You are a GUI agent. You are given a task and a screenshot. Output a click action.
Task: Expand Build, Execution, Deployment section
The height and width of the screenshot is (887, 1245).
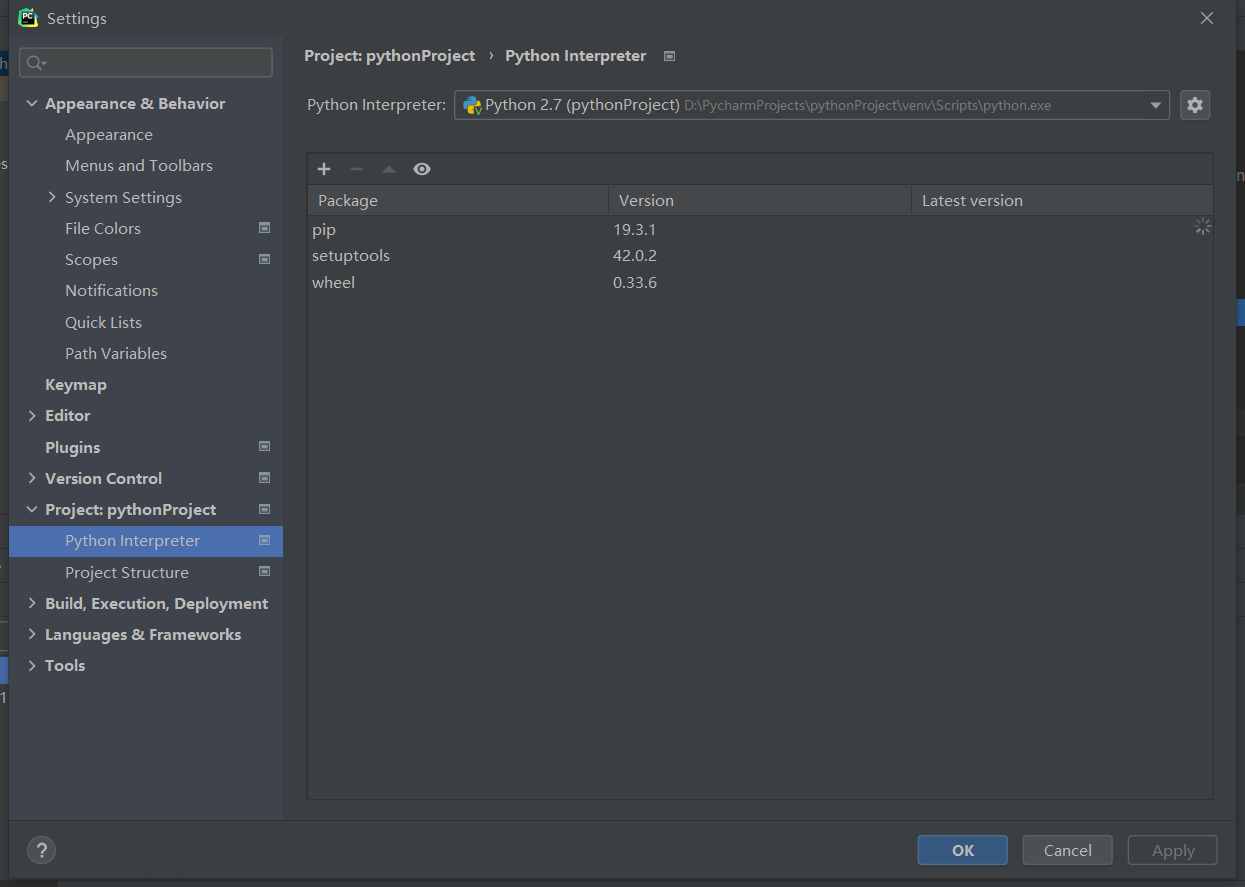[32, 603]
